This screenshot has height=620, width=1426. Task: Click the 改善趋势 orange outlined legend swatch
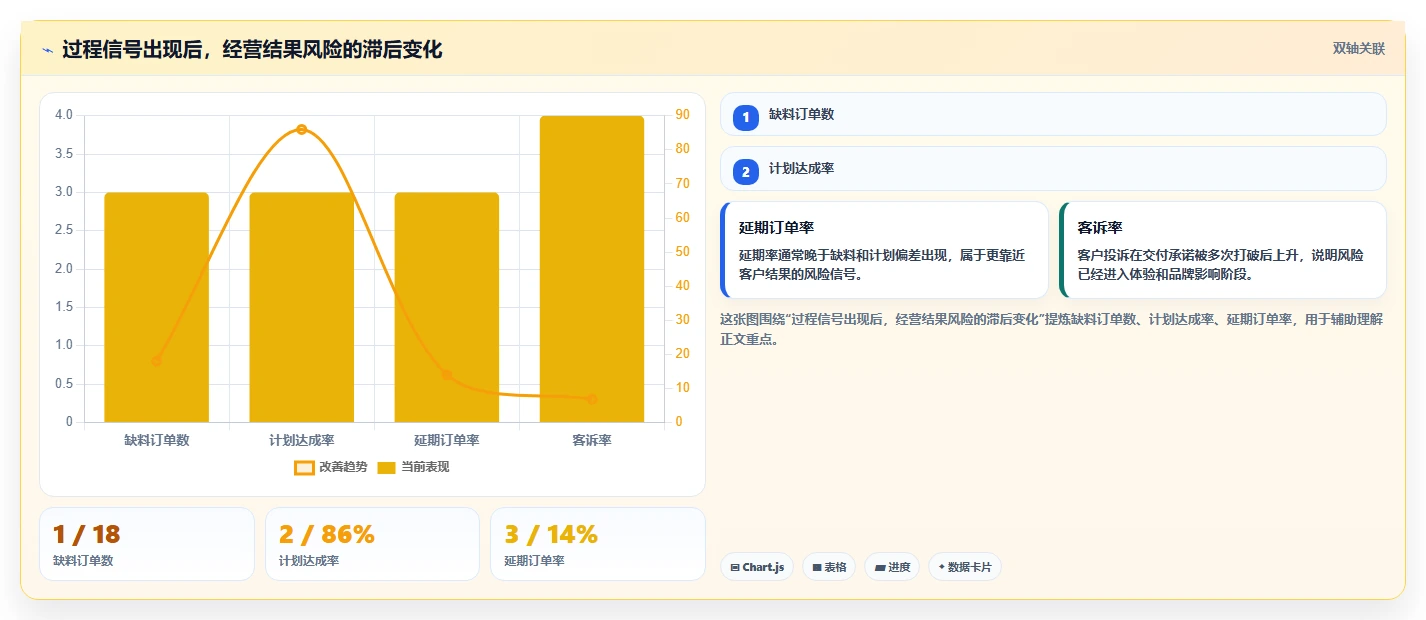click(x=304, y=467)
